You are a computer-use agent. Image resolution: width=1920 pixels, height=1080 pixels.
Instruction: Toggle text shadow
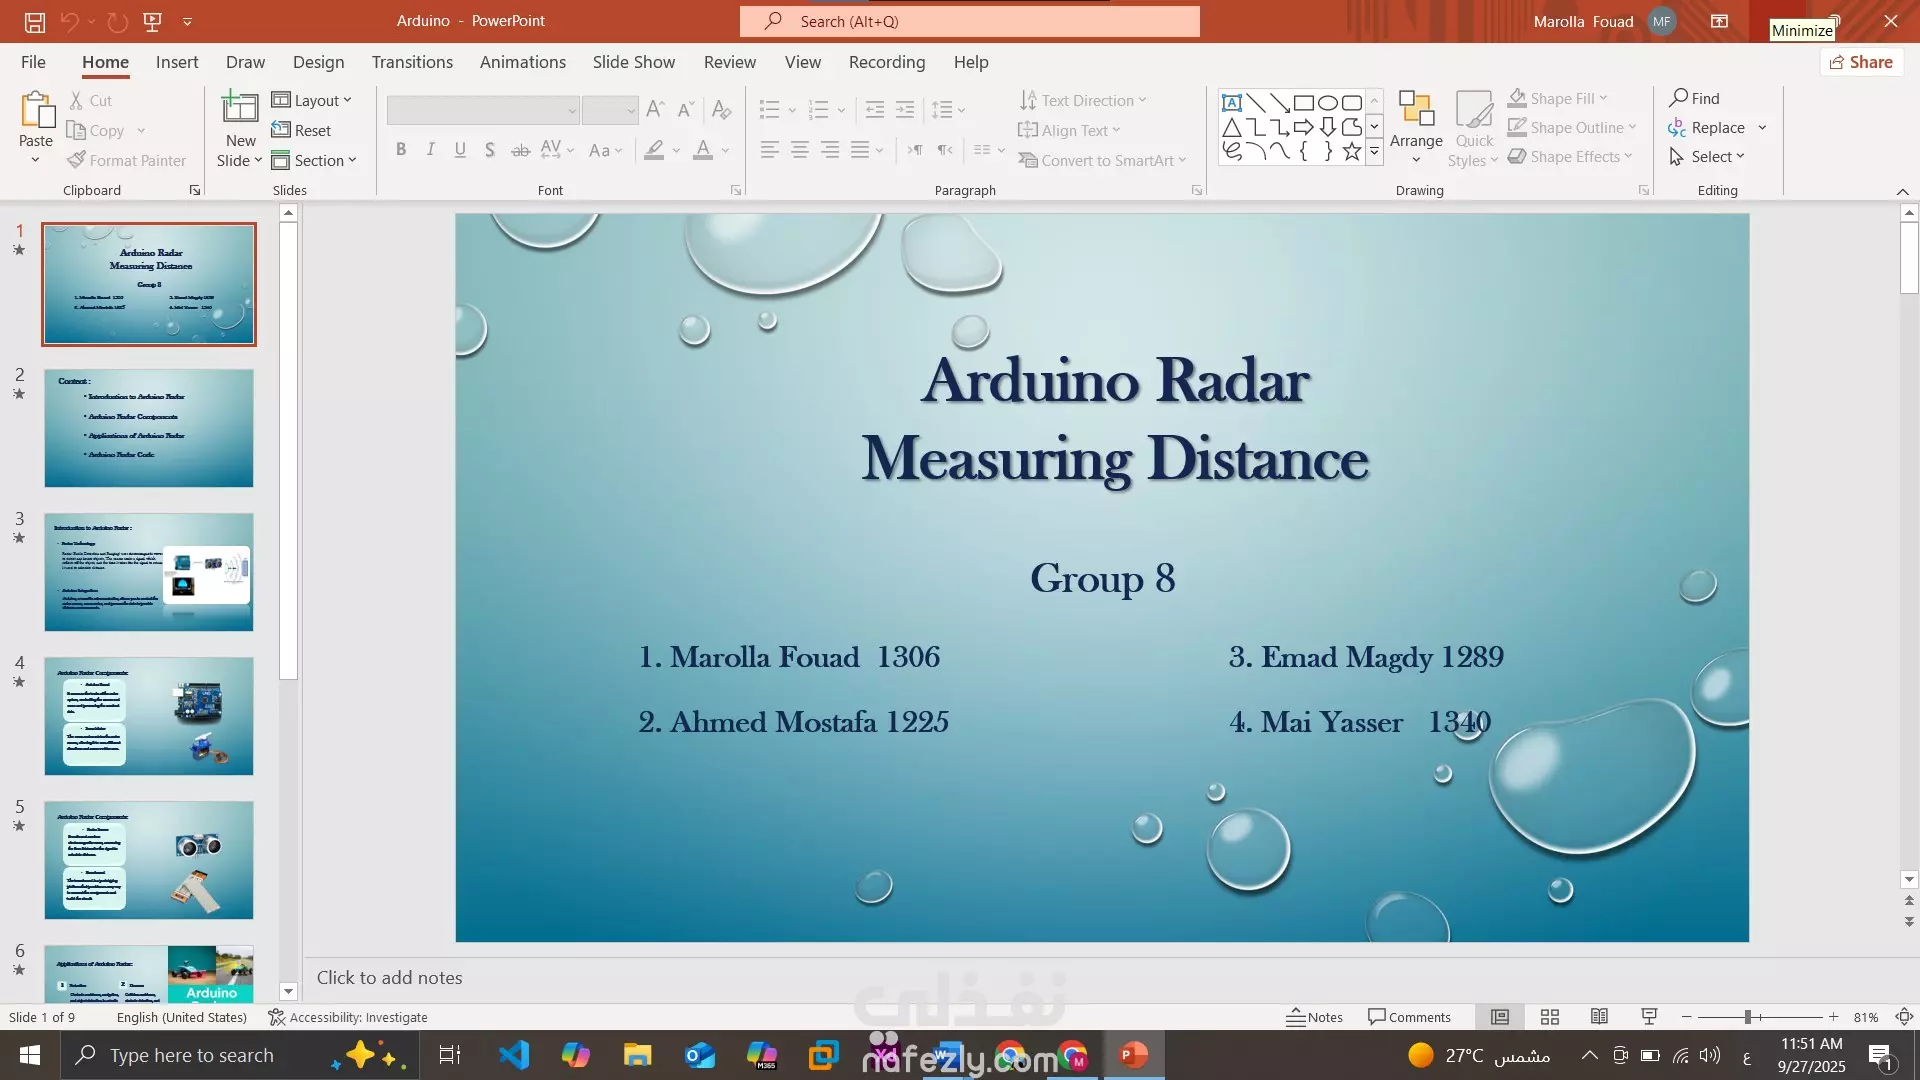pyautogui.click(x=489, y=150)
